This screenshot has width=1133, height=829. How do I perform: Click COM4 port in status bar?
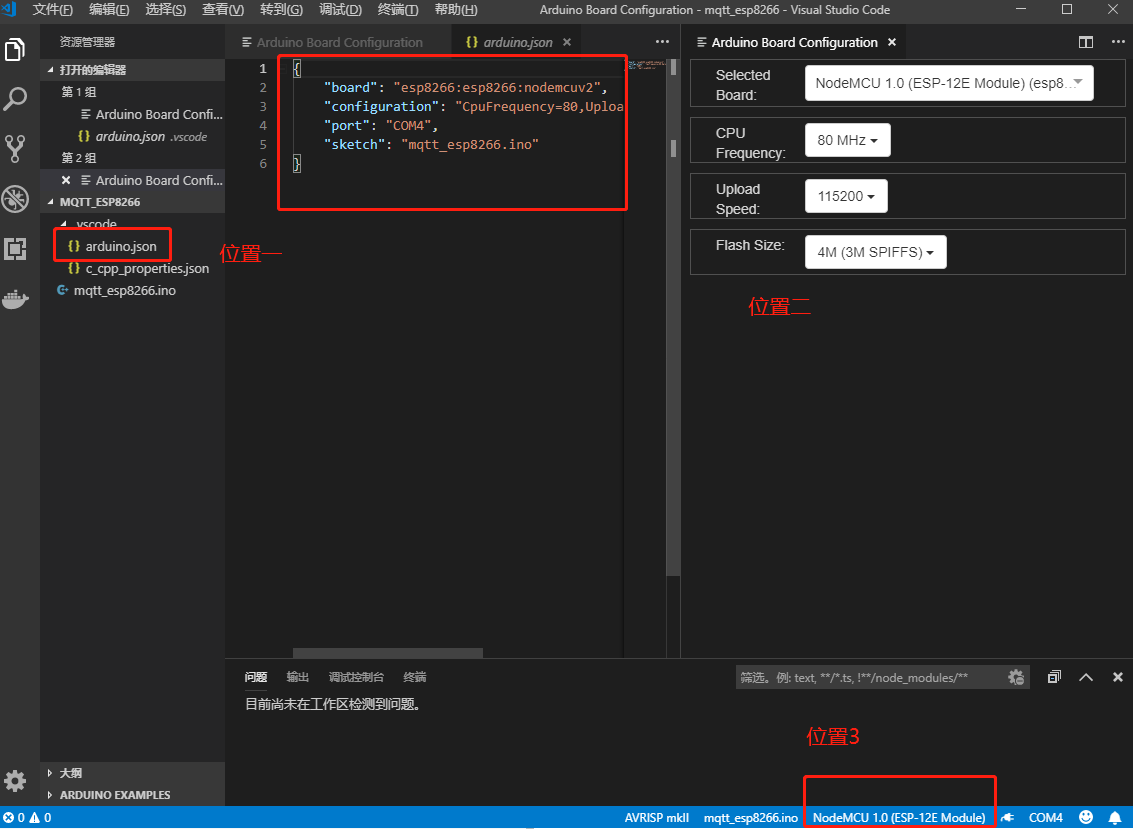(x=1046, y=818)
